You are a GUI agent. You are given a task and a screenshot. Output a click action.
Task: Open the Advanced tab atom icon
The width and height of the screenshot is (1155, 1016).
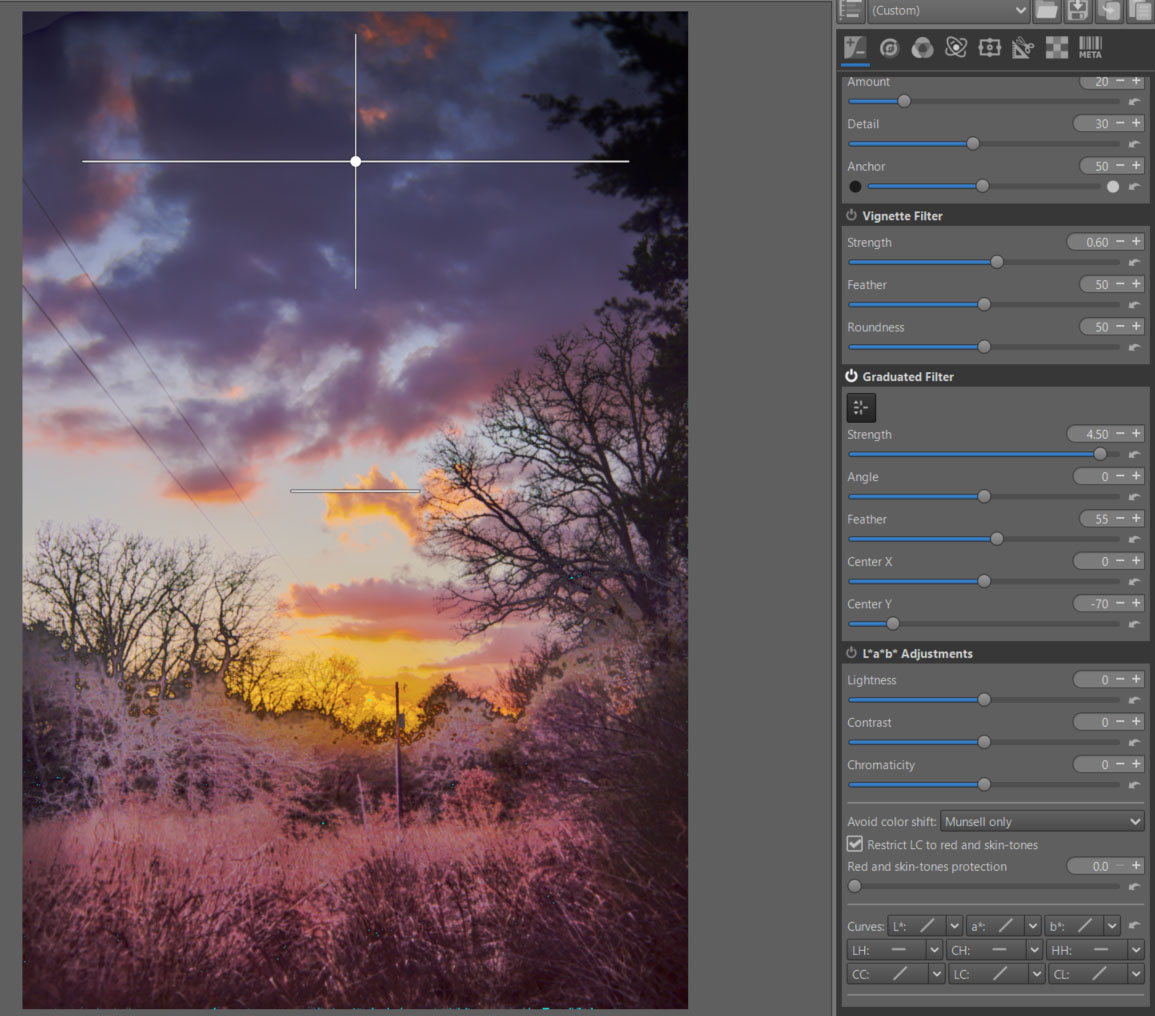[x=956, y=48]
